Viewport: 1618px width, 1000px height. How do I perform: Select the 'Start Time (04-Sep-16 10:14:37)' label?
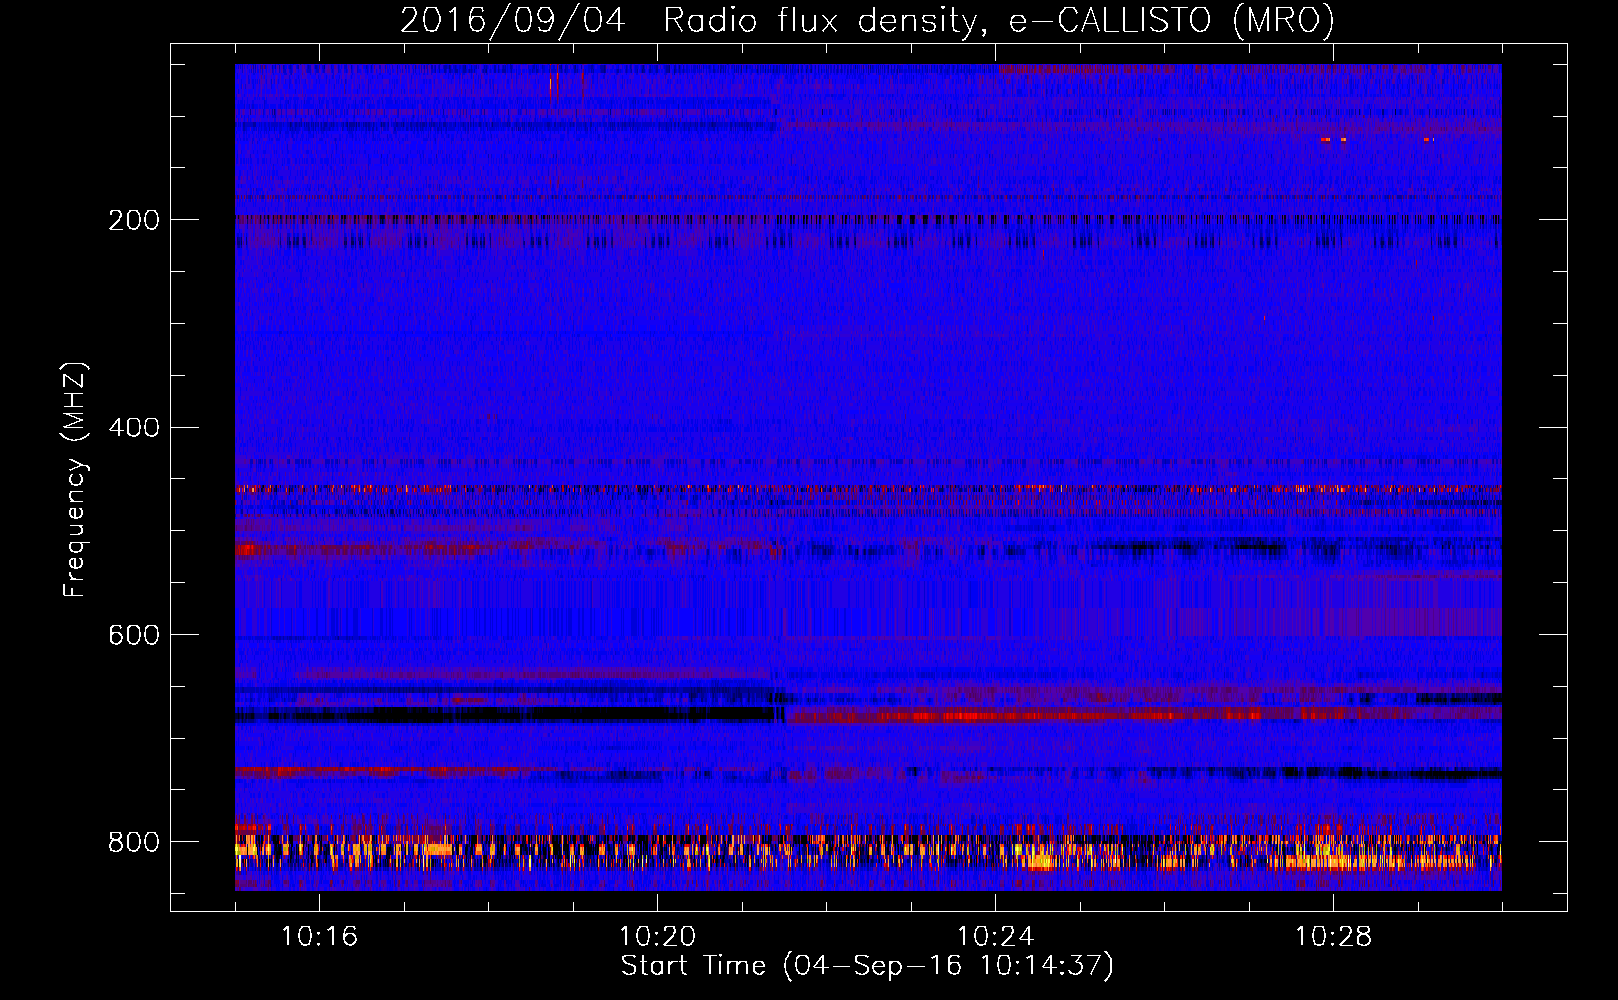click(867, 966)
